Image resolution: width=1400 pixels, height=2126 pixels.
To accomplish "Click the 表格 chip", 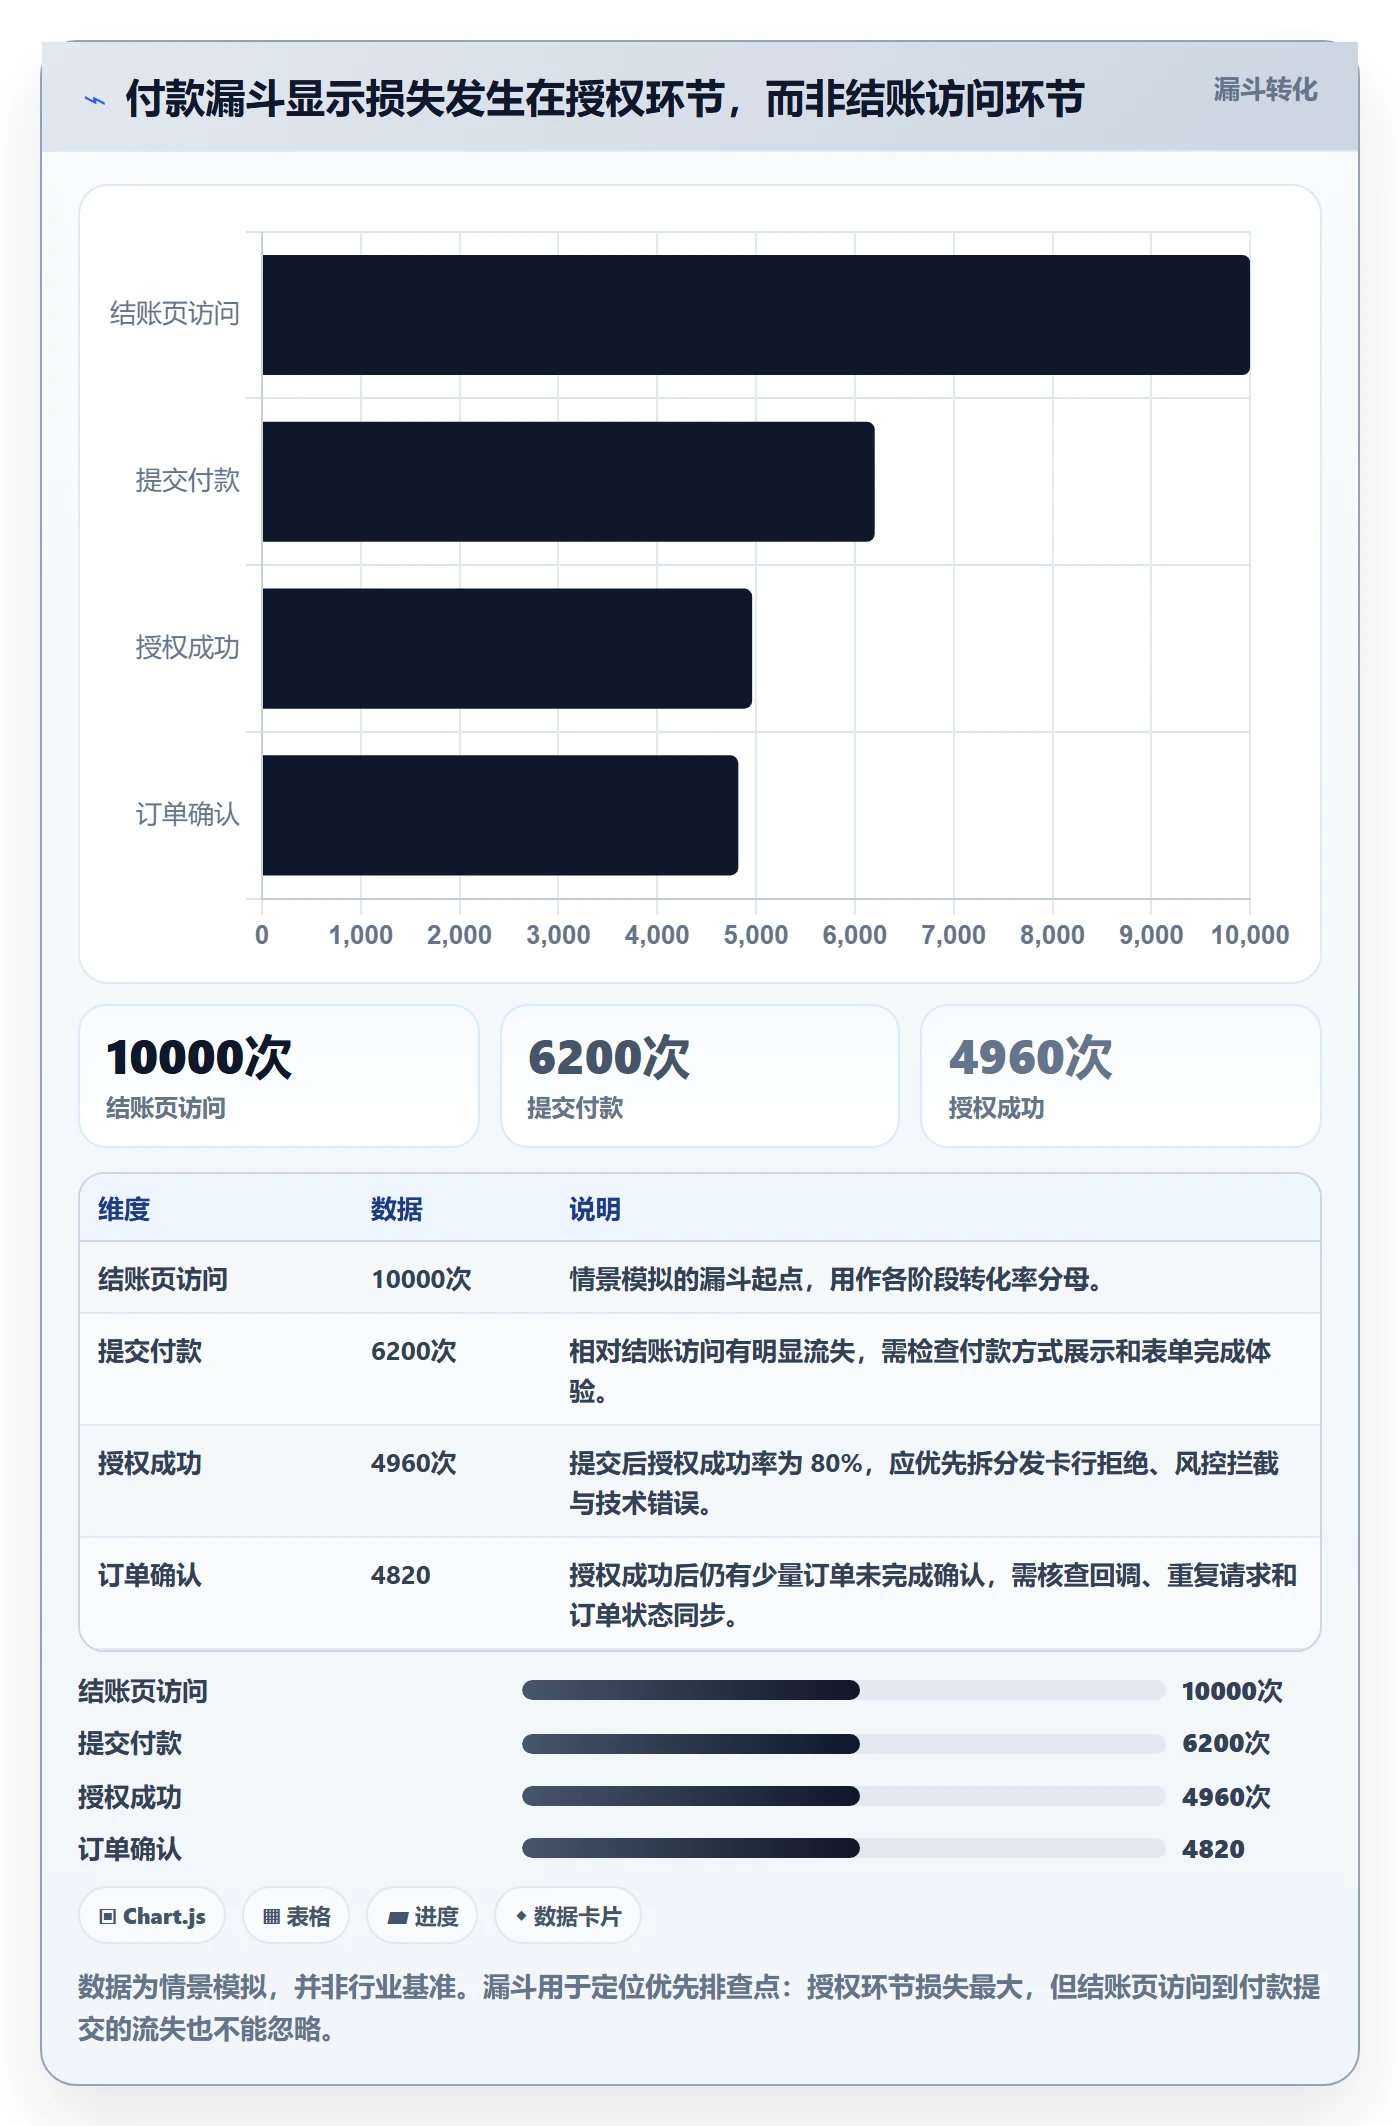I will tap(296, 1916).
